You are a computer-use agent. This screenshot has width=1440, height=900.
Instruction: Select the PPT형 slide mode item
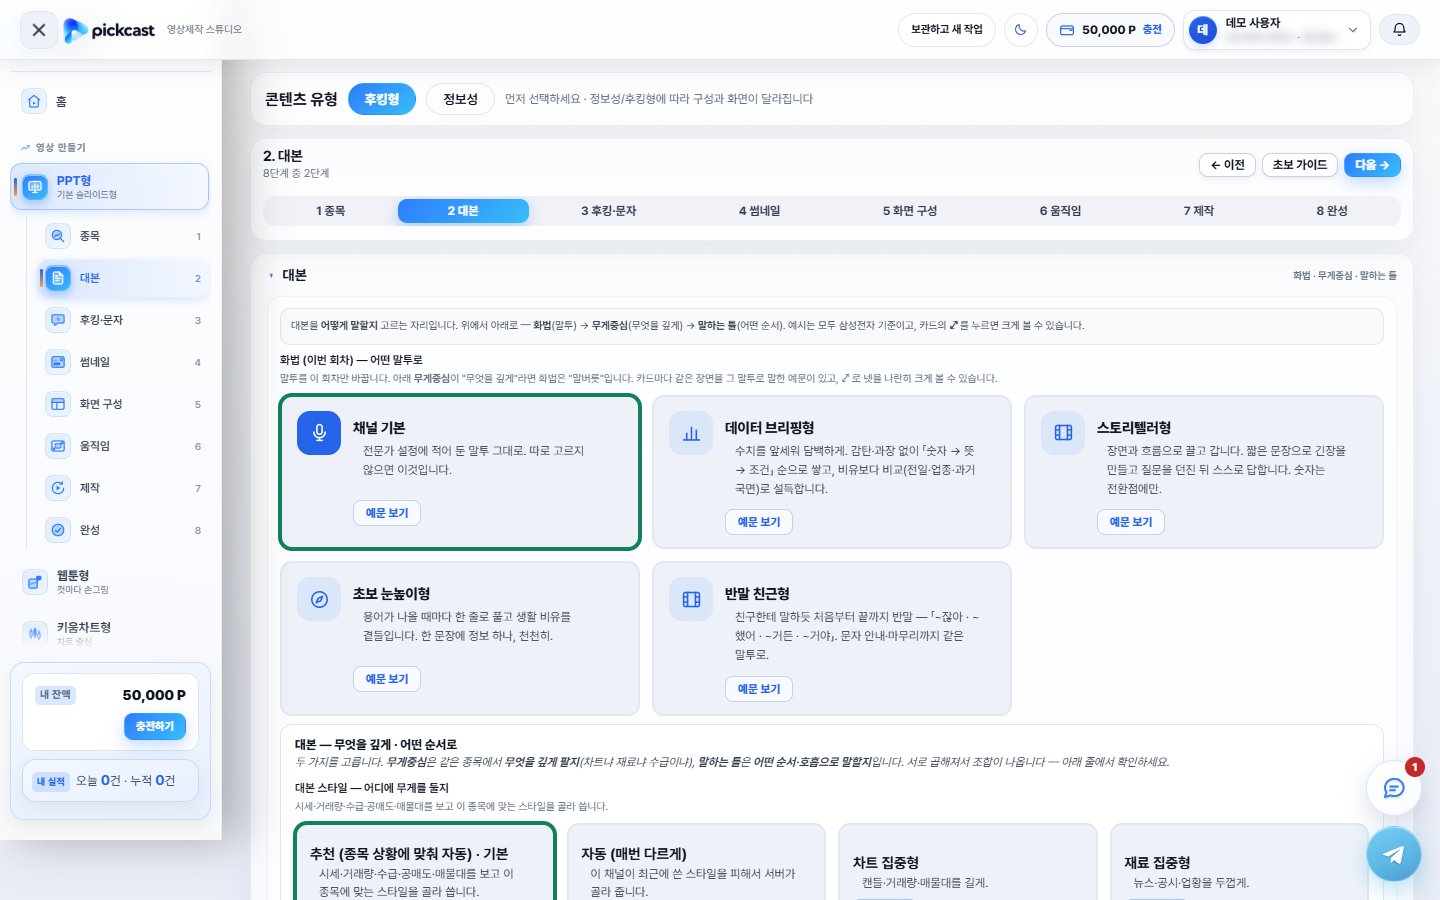[110, 187]
